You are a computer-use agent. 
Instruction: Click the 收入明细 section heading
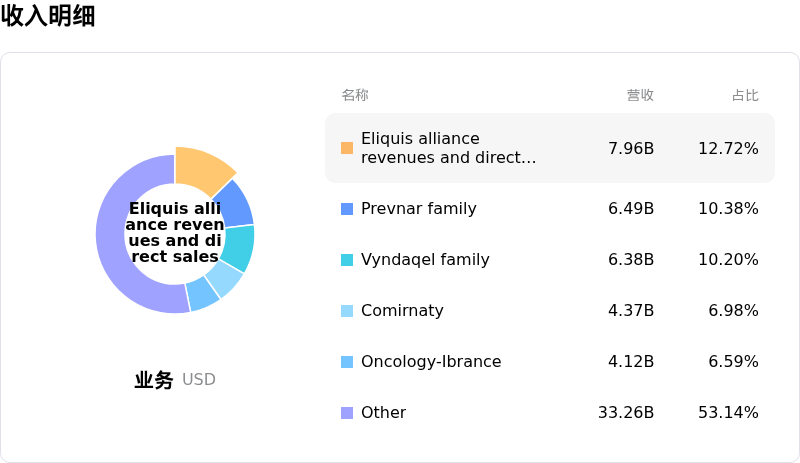coord(48,15)
